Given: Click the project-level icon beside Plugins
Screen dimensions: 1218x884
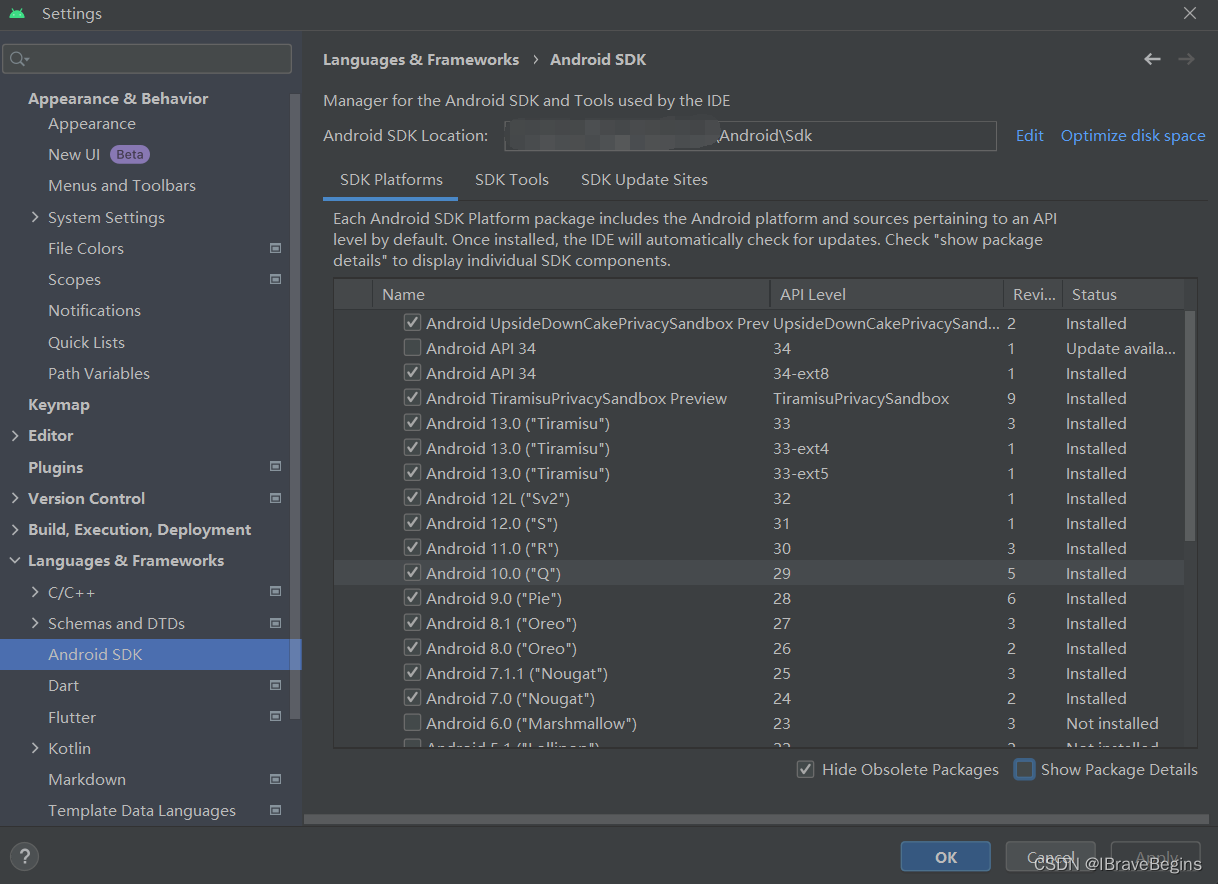Looking at the screenshot, I should 276,467.
